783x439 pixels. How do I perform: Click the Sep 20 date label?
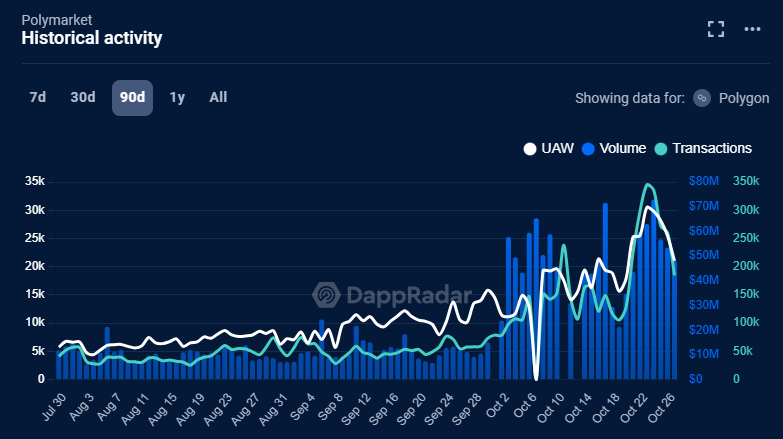click(x=411, y=409)
